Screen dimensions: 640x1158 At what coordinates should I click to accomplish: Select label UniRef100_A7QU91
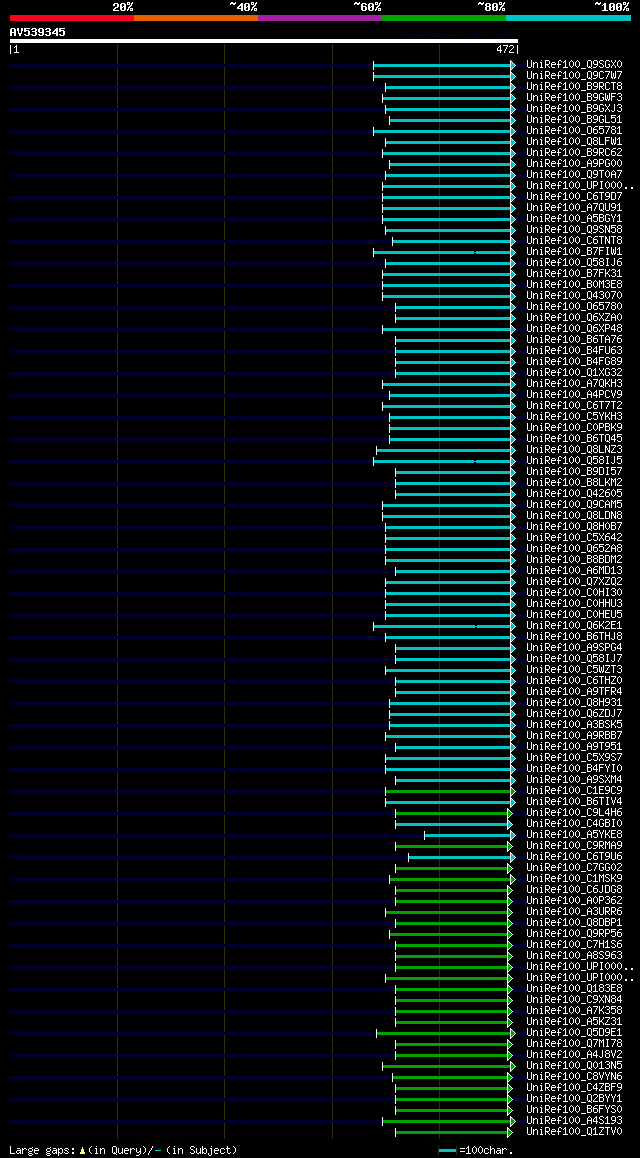574,208
